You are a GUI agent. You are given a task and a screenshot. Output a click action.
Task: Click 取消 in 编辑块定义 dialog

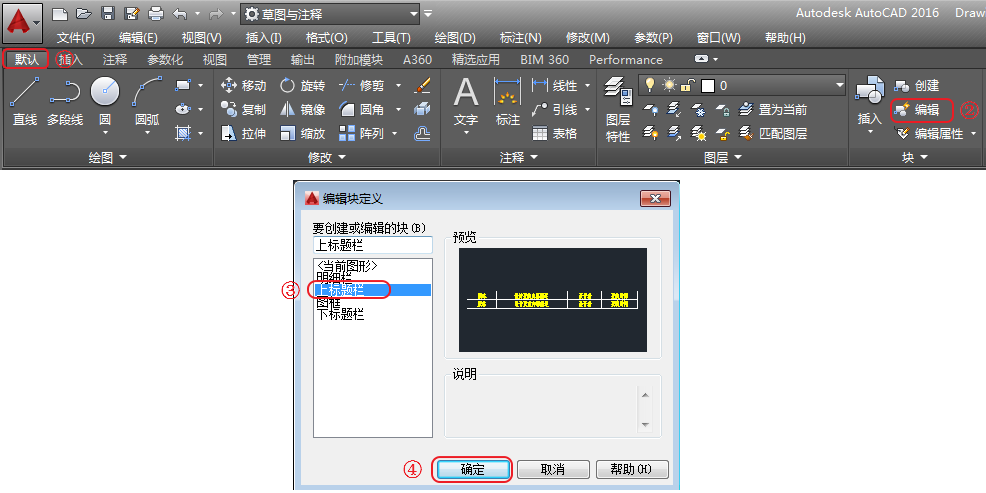(553, 470)
